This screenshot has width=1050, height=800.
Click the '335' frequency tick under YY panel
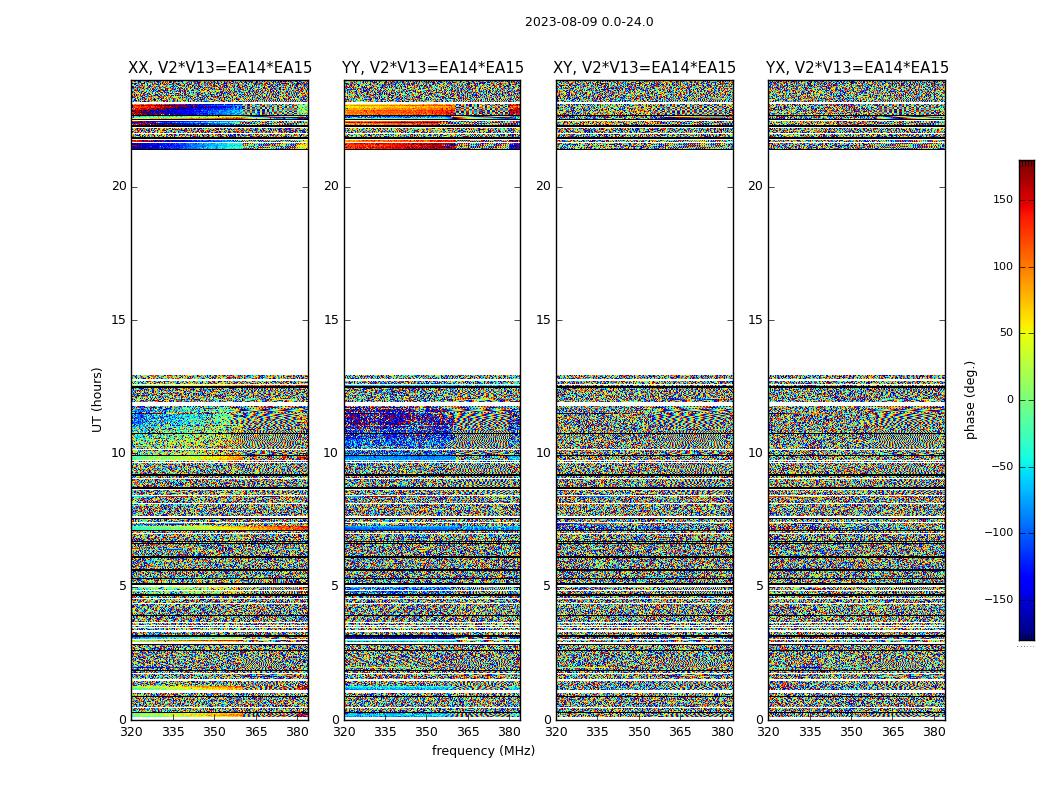tap(385, 732)
